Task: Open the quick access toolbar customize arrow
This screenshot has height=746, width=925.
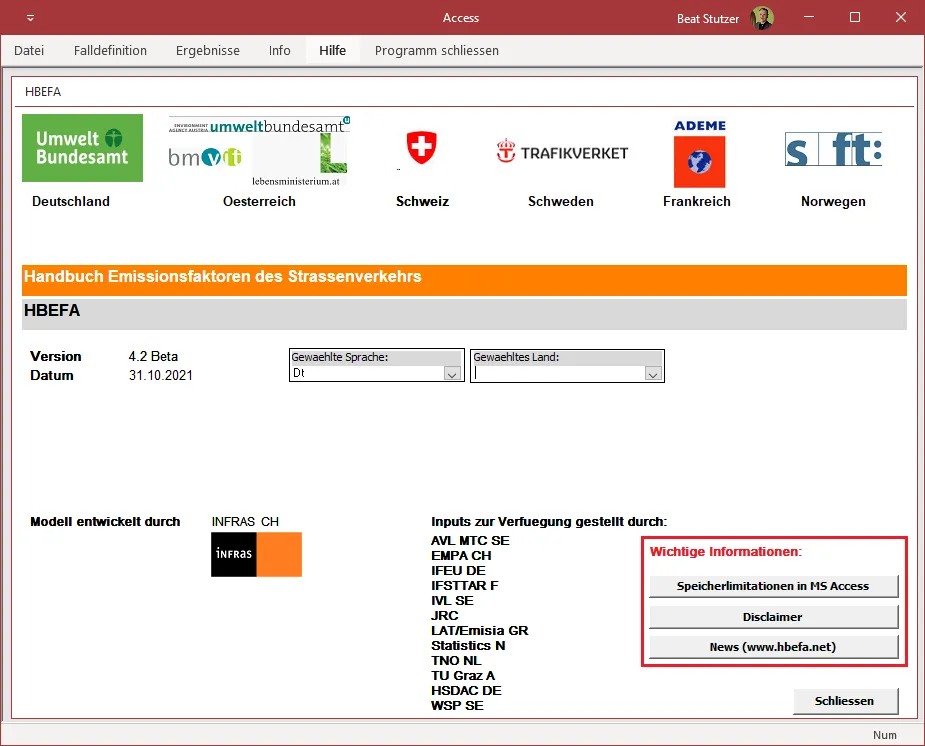Action: click(30, 18)
